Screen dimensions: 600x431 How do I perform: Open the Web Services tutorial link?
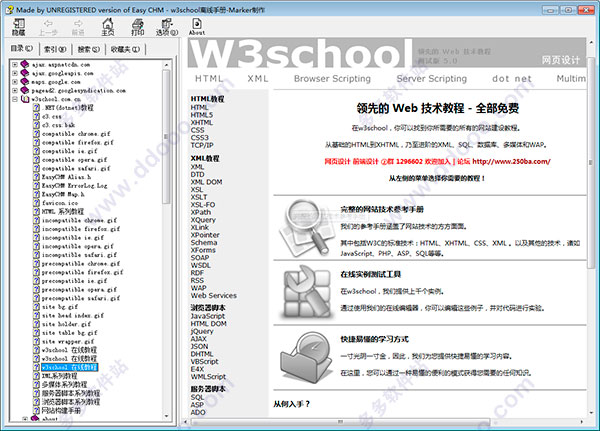[x=214, y=295]
